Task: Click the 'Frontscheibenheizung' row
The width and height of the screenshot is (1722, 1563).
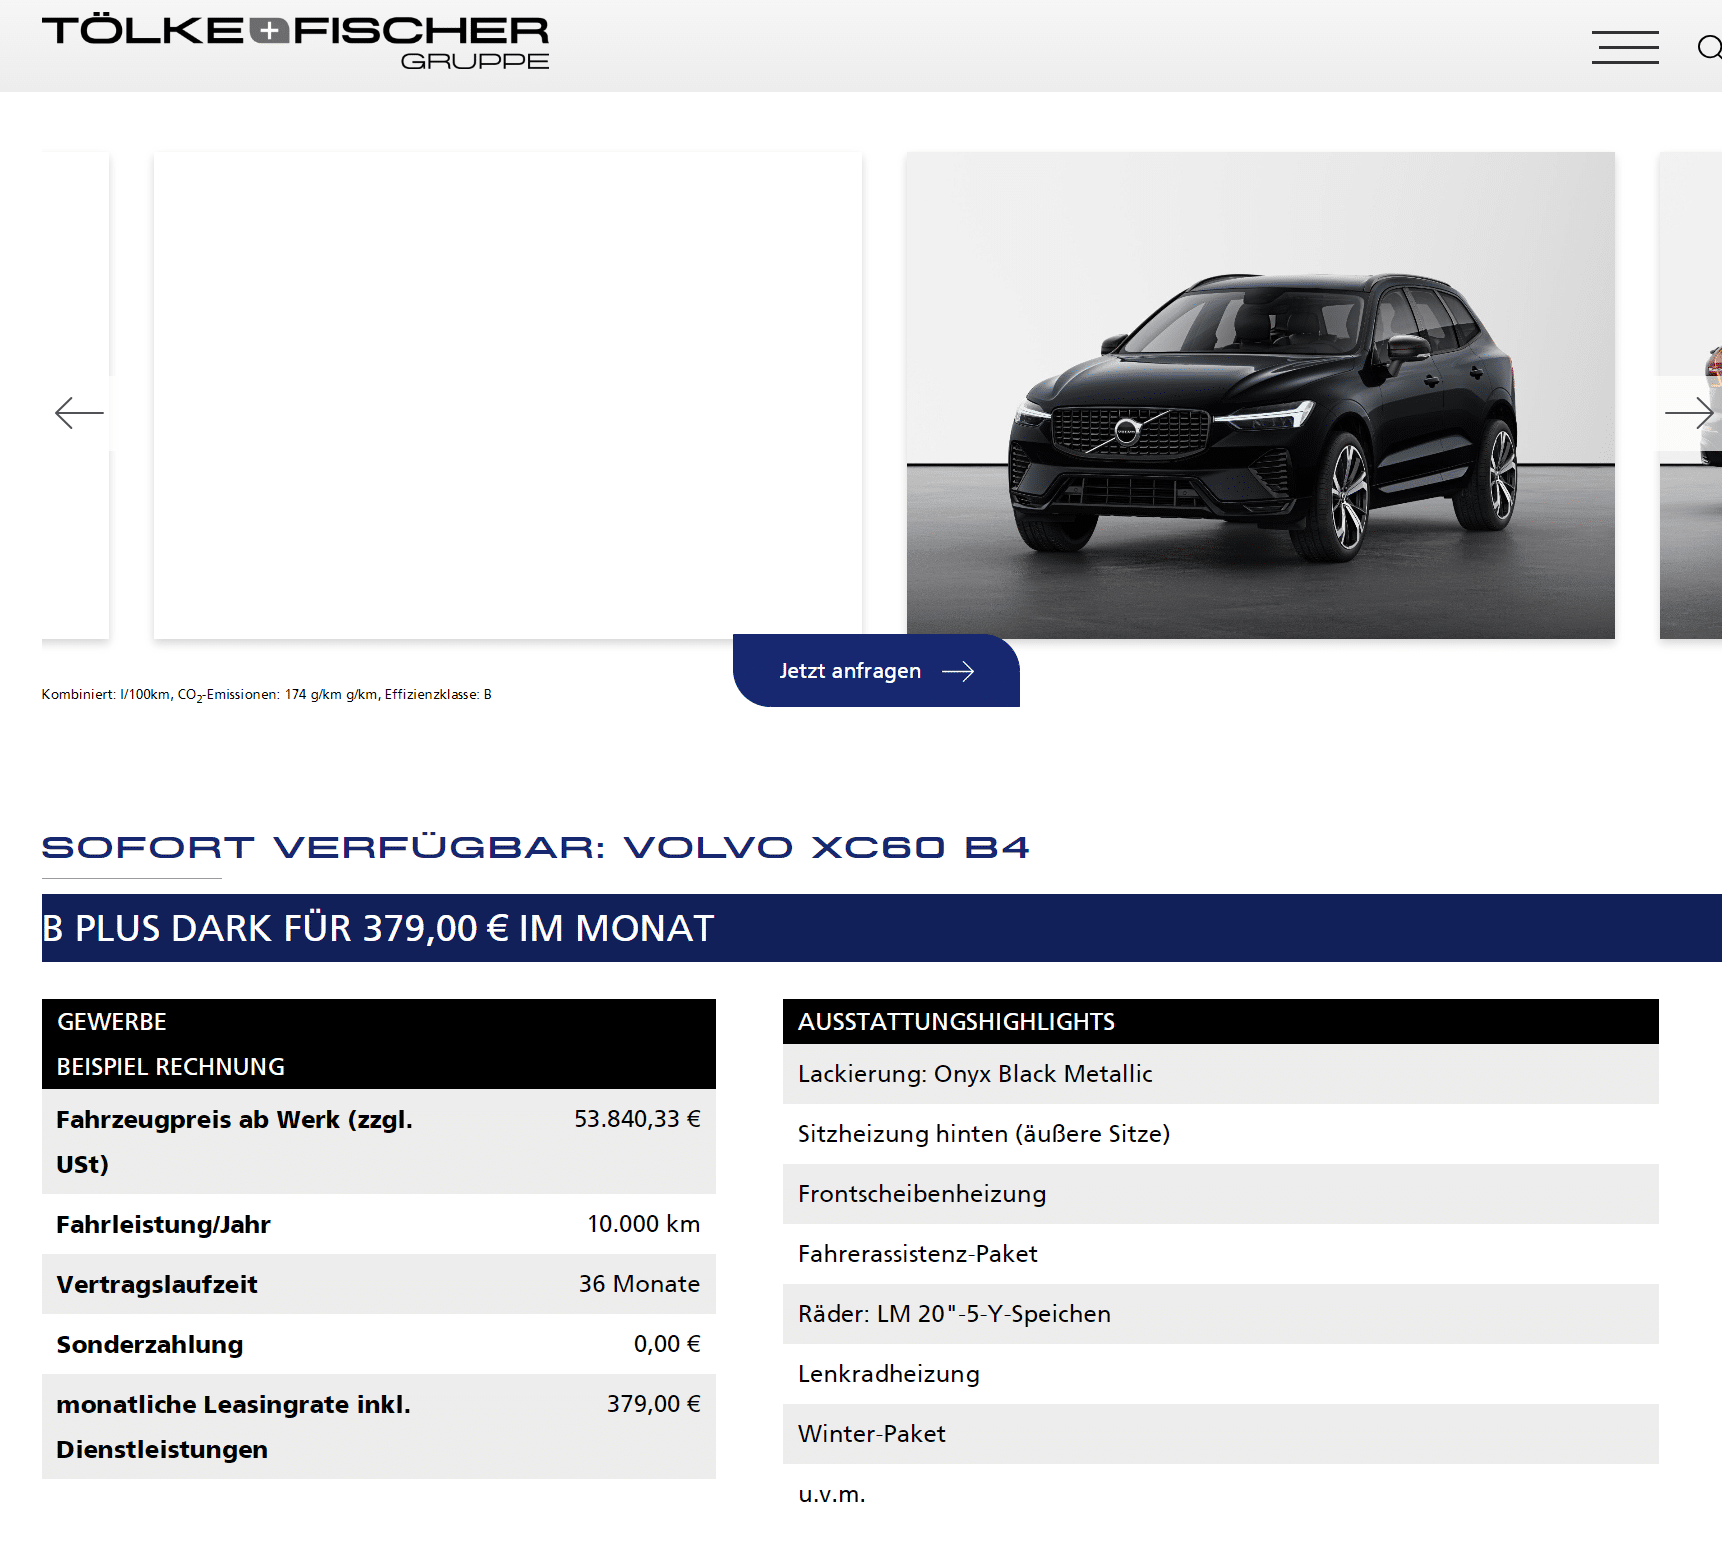Action: pyautogui.click(x=1221, y=1194)
